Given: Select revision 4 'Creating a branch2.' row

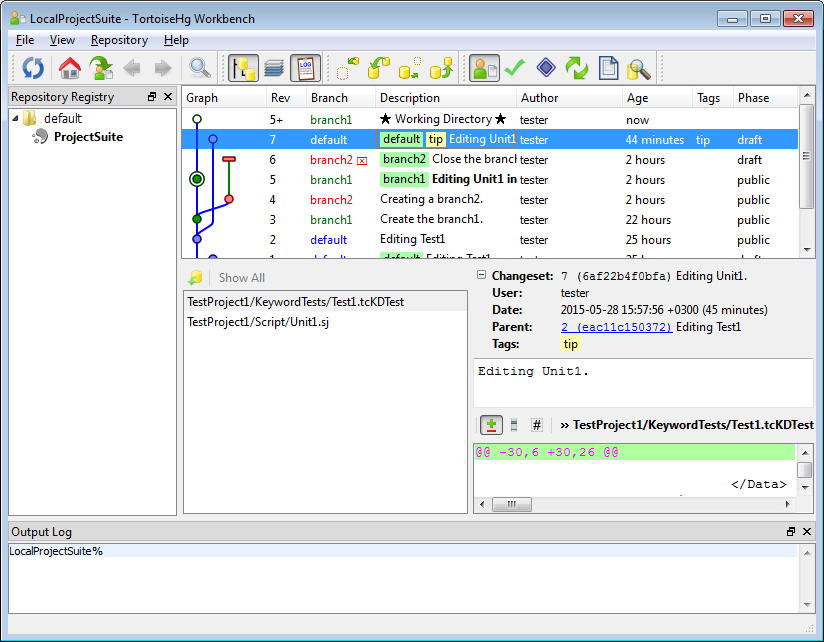Looking at the screenshot, I should point(490,200).
